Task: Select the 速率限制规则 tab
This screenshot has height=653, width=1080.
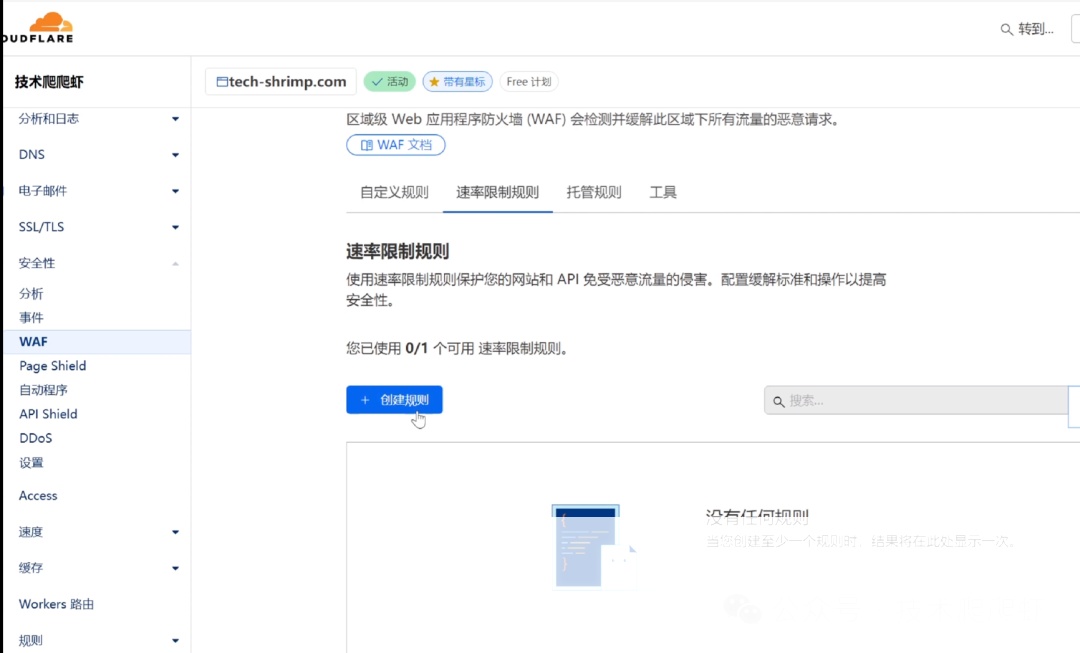Action: tap(497, 192)
